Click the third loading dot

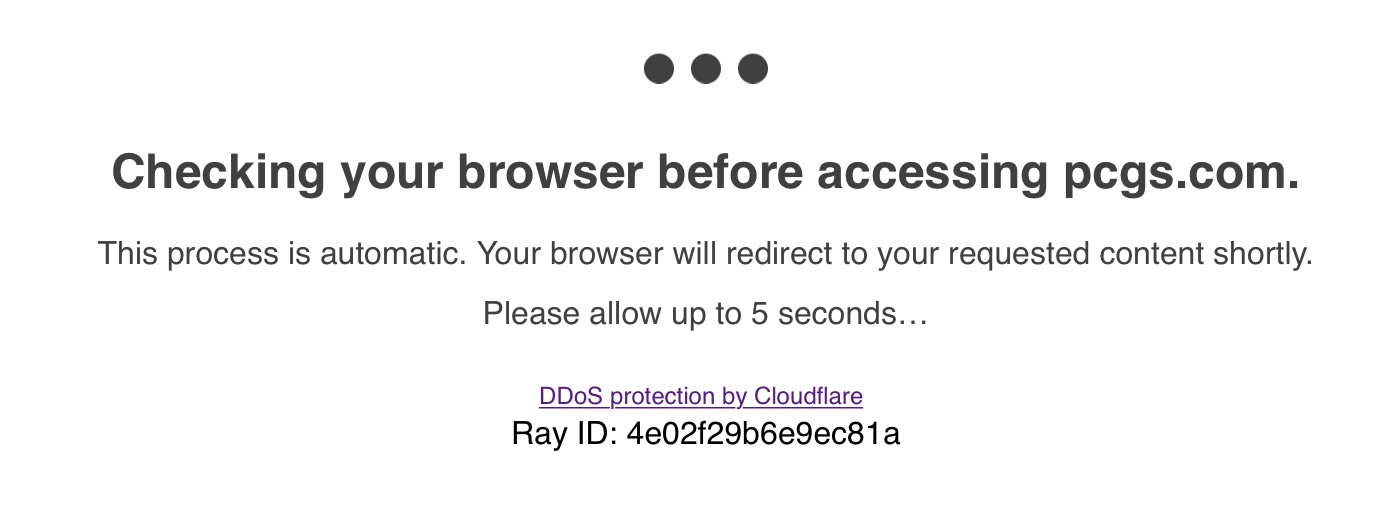[x=753, y=69]
